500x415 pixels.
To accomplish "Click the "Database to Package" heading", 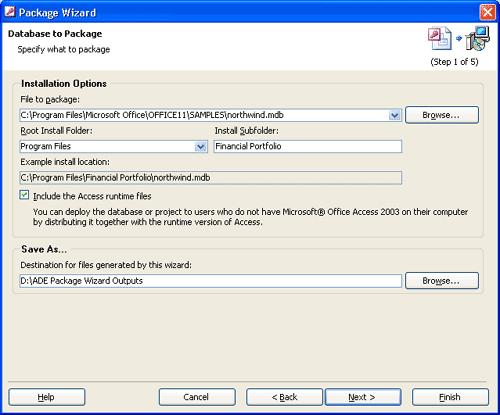I will [55, 34].
